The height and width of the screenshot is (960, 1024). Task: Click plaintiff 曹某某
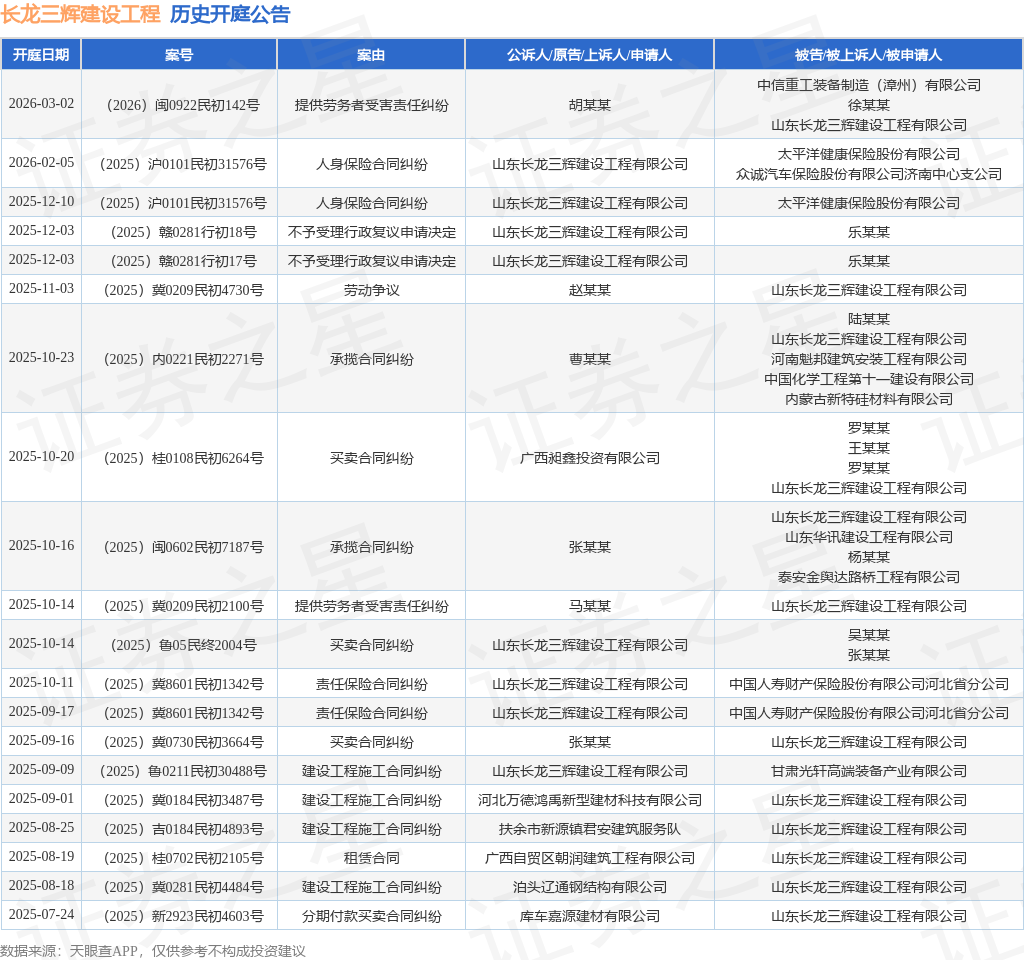(x=589, y=359)
